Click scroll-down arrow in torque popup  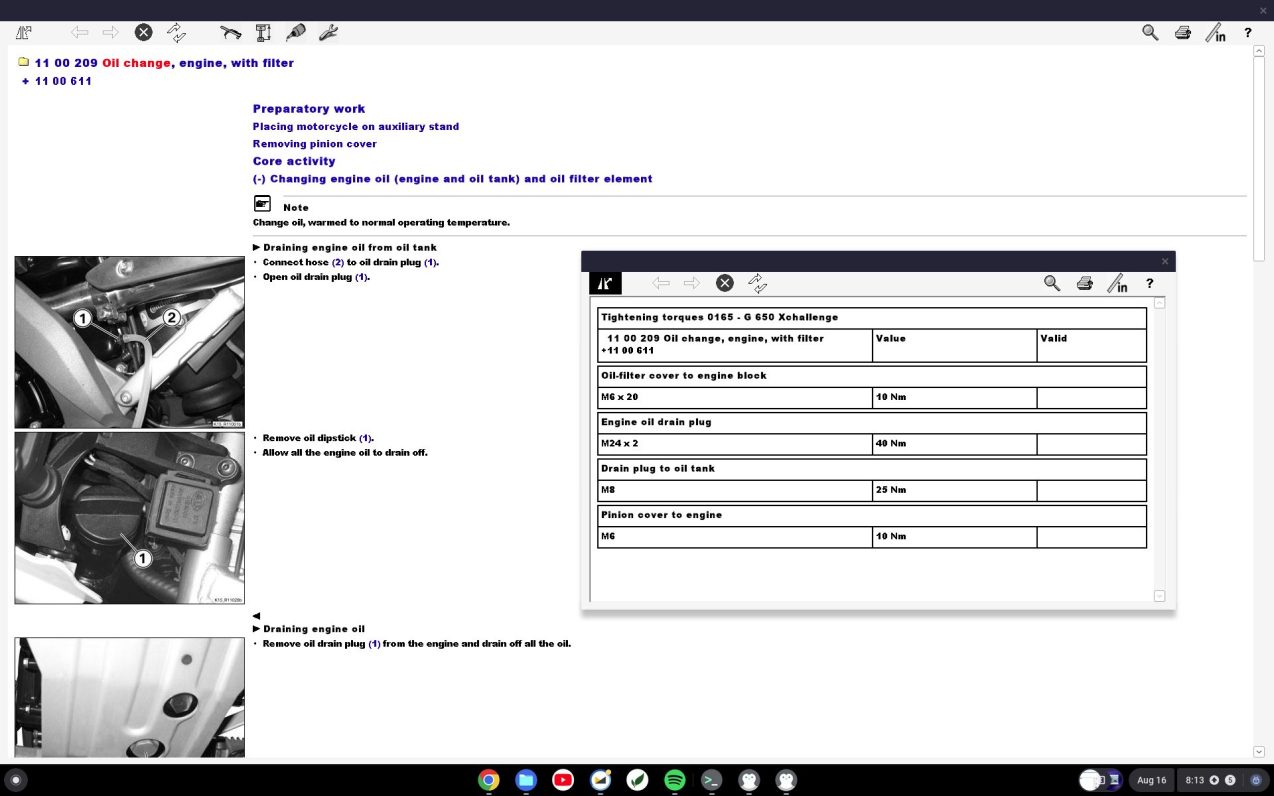pos(1160,596)
